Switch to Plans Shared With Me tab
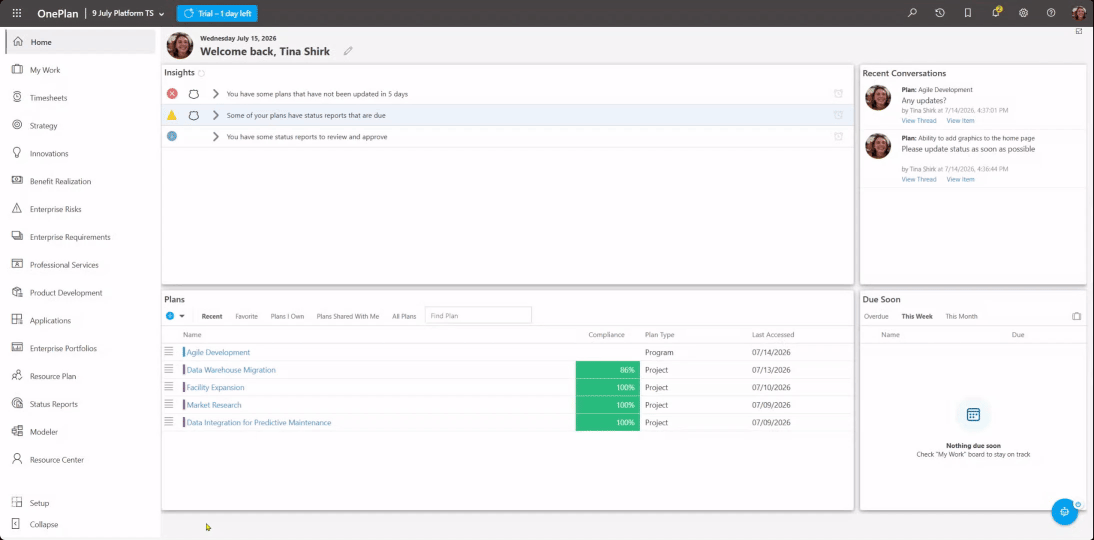The image size is (1094, 540). (x=348, y=316)
